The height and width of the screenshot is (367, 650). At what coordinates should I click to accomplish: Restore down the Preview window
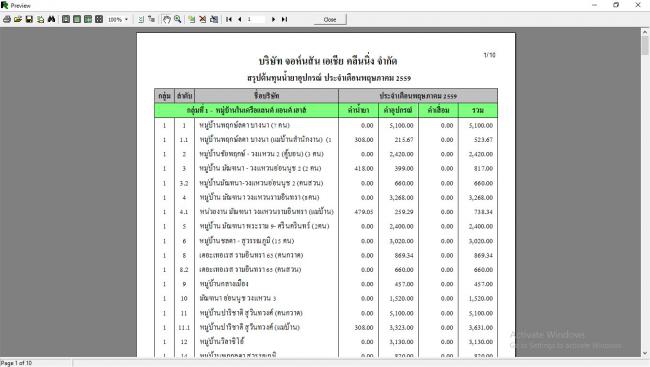point(616,5)
